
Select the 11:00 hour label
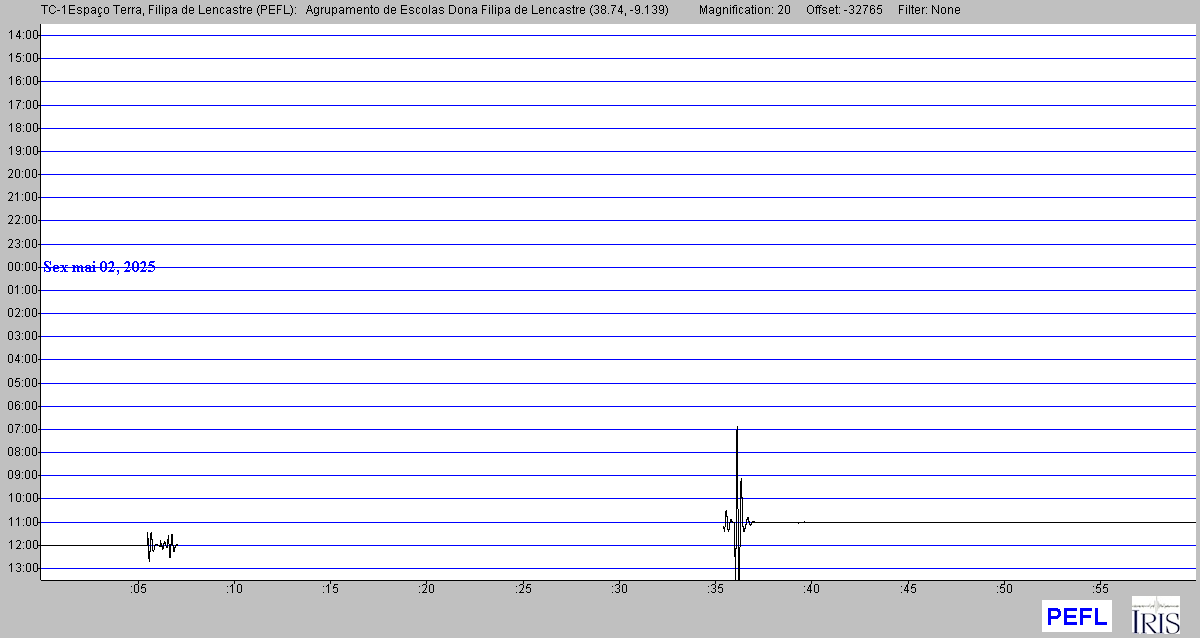pyautogui.click(x=22, y=522)
